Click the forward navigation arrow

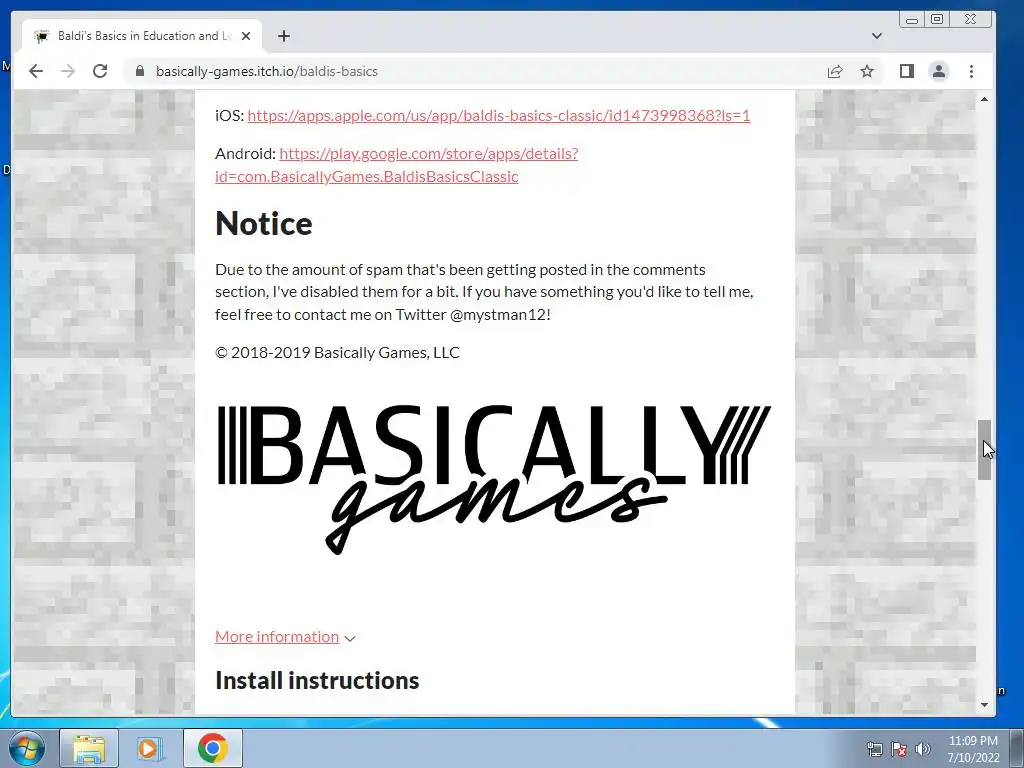coord(68,71)
